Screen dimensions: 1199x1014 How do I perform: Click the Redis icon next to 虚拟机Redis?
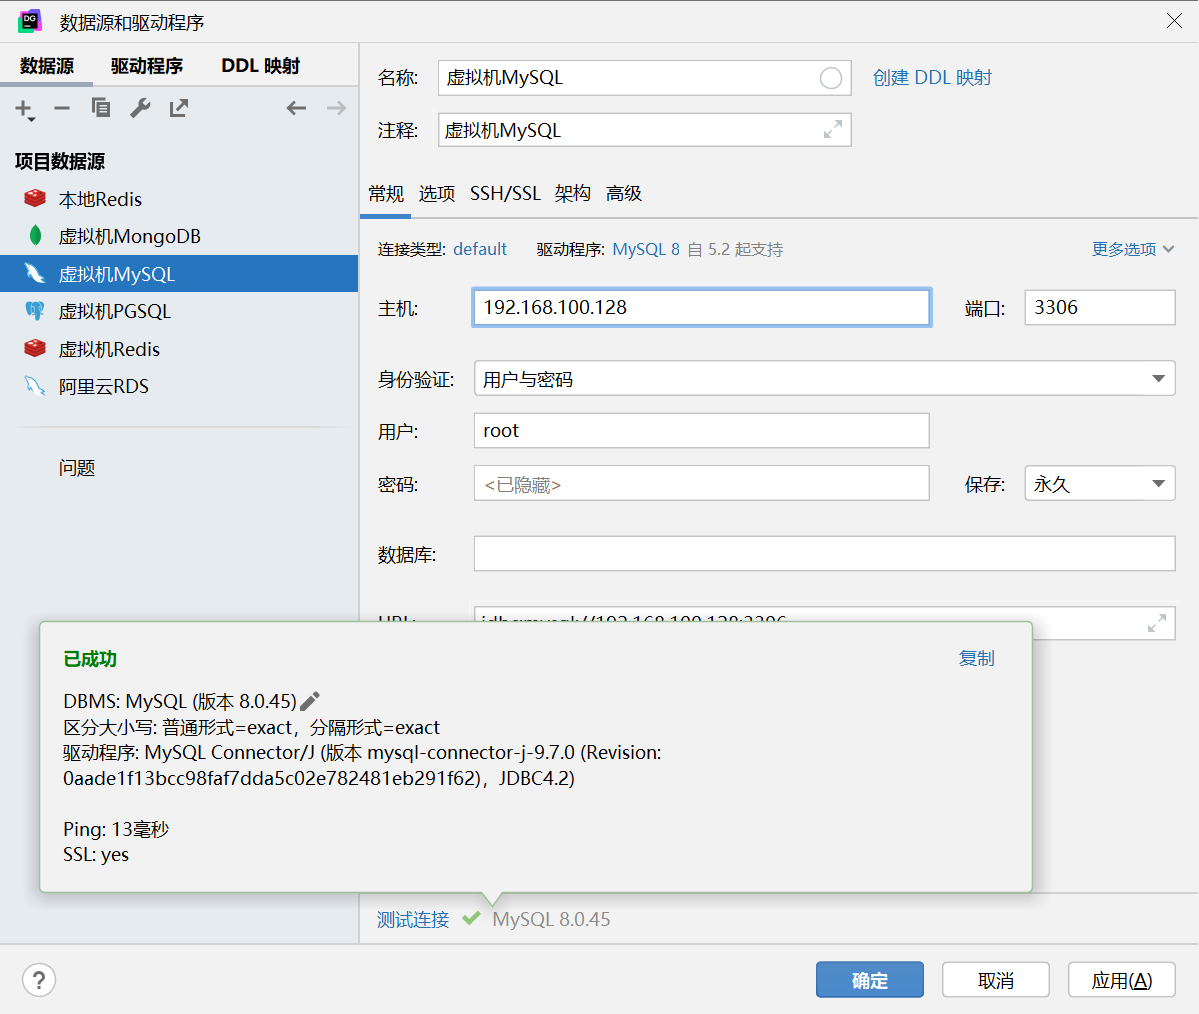click(34, 348)
